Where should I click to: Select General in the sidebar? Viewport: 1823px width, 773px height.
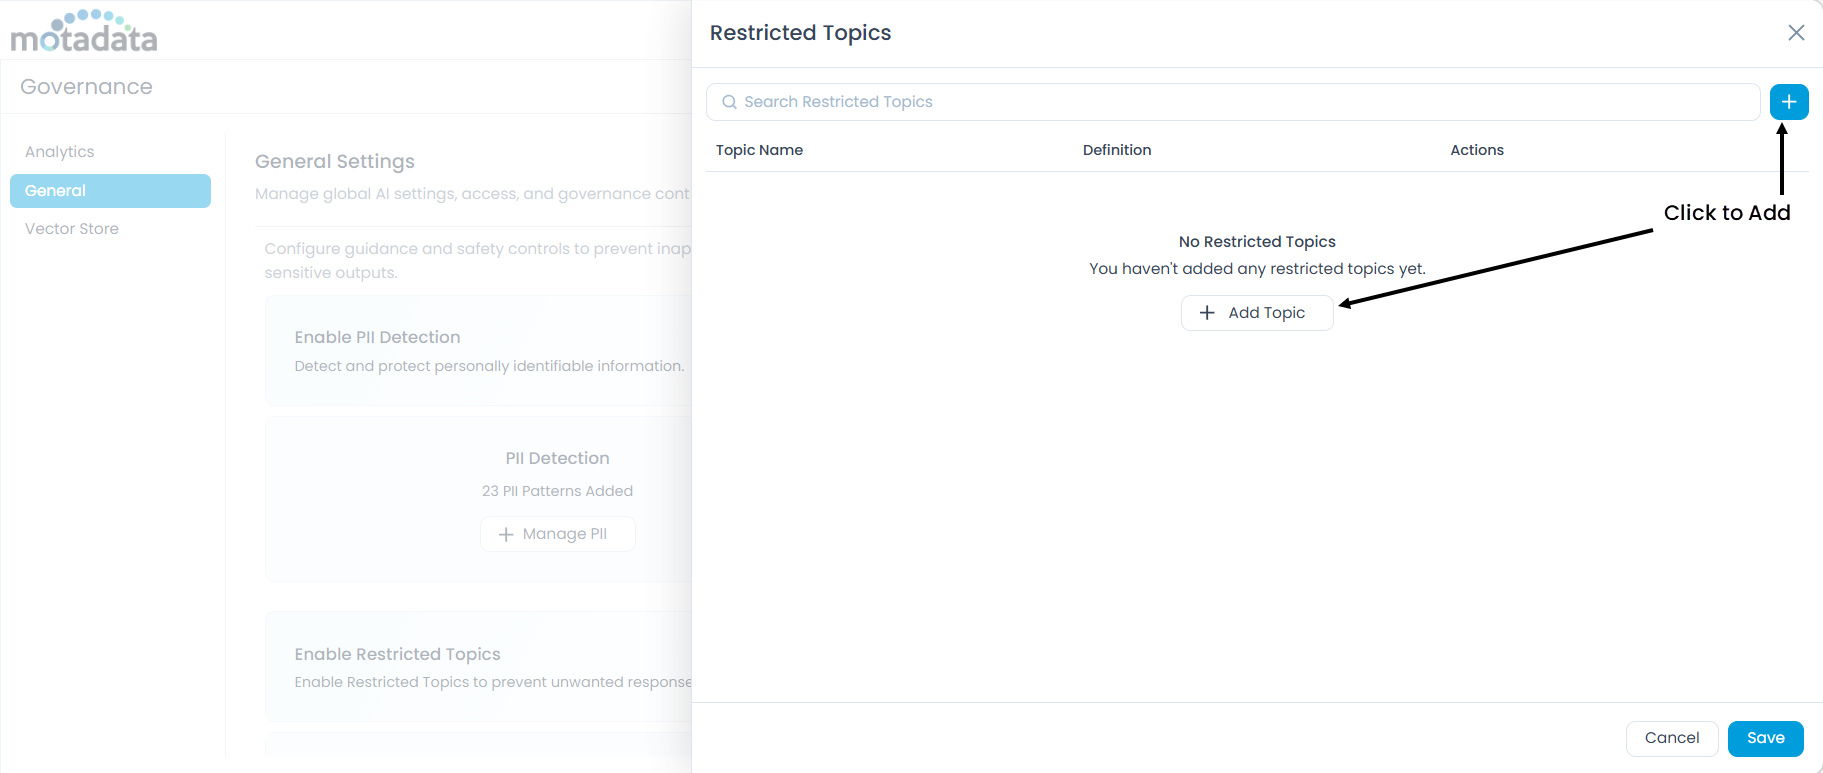pyautogui.click(x=110, y=191)
